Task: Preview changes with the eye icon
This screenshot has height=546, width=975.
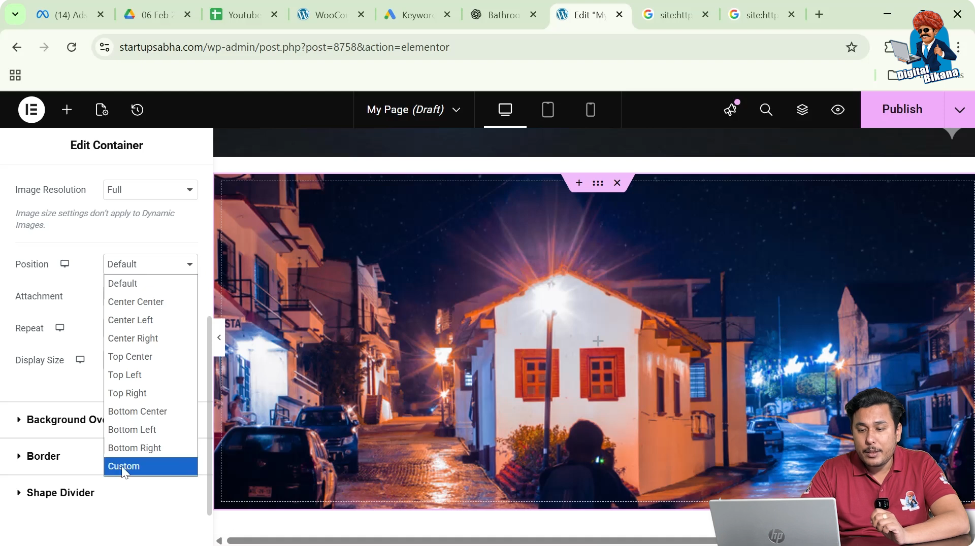Action: tap(838, 110)
